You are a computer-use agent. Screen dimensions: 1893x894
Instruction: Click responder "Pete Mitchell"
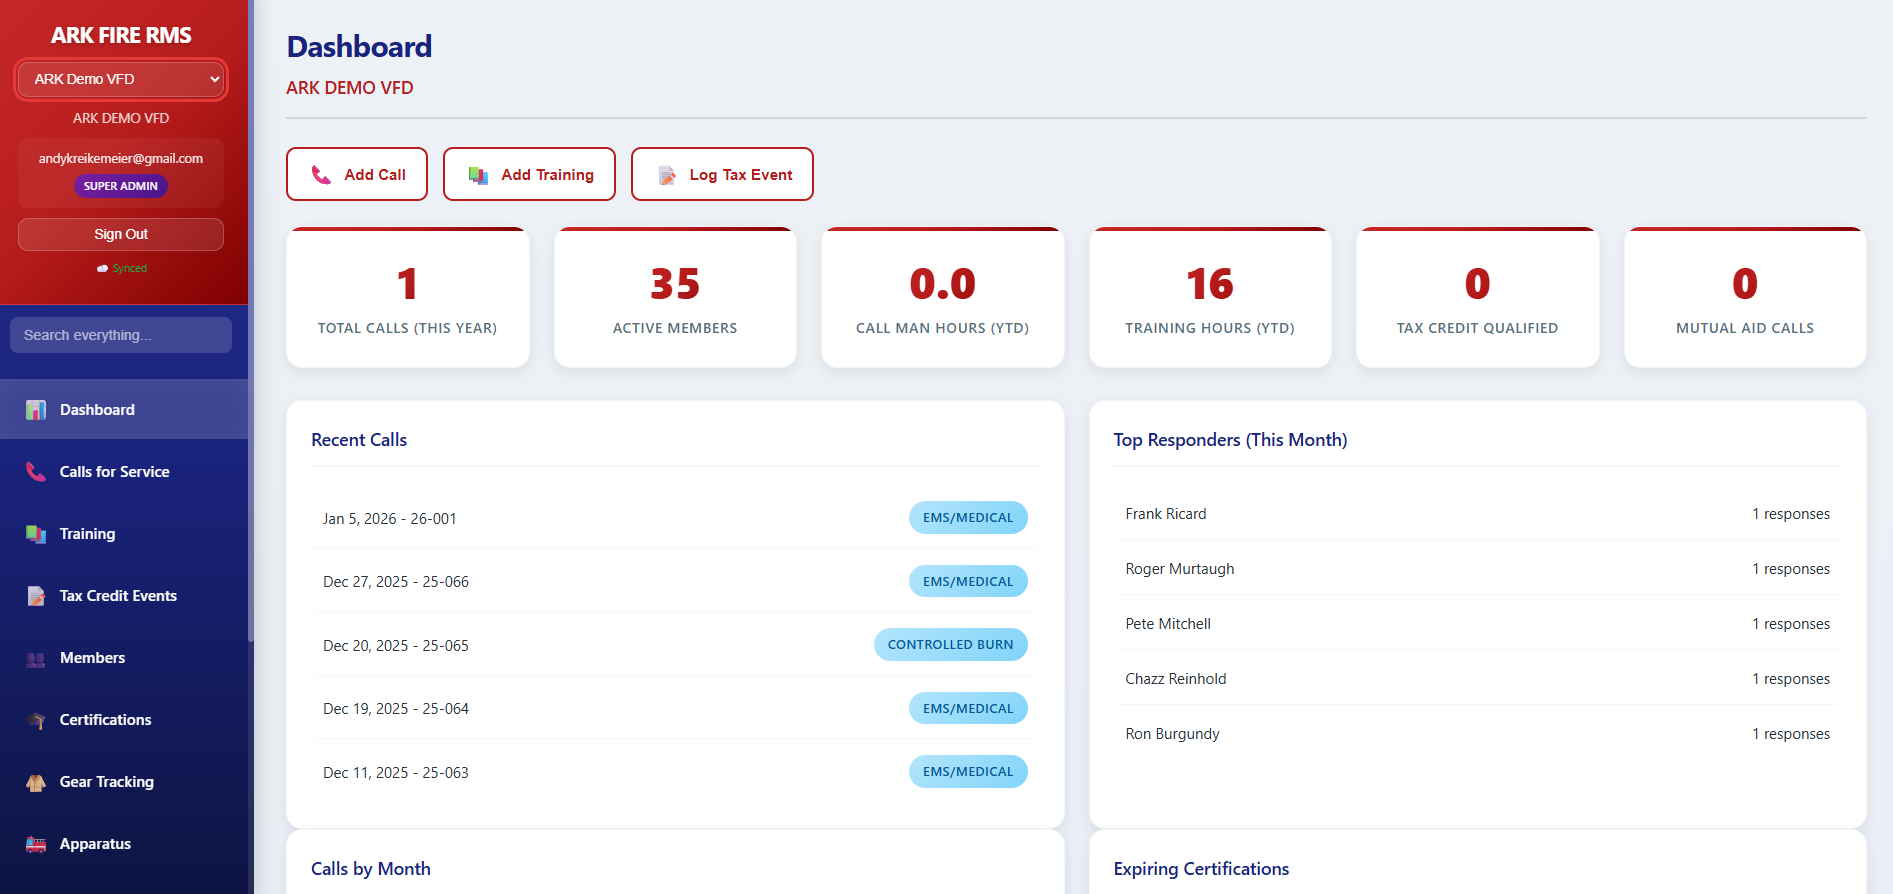tap(1168, 624)
